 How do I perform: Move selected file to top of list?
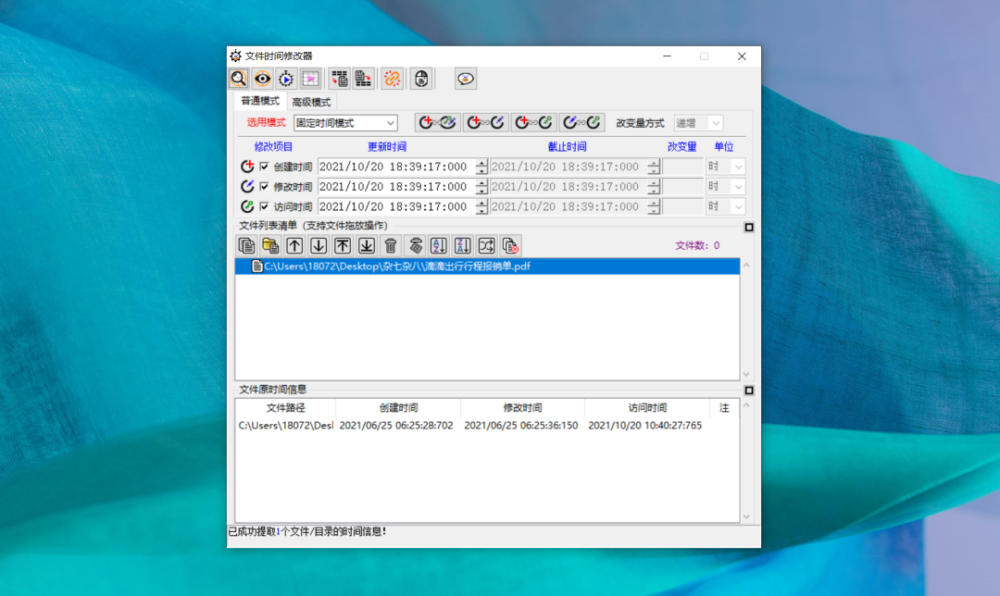click(342, 245)
